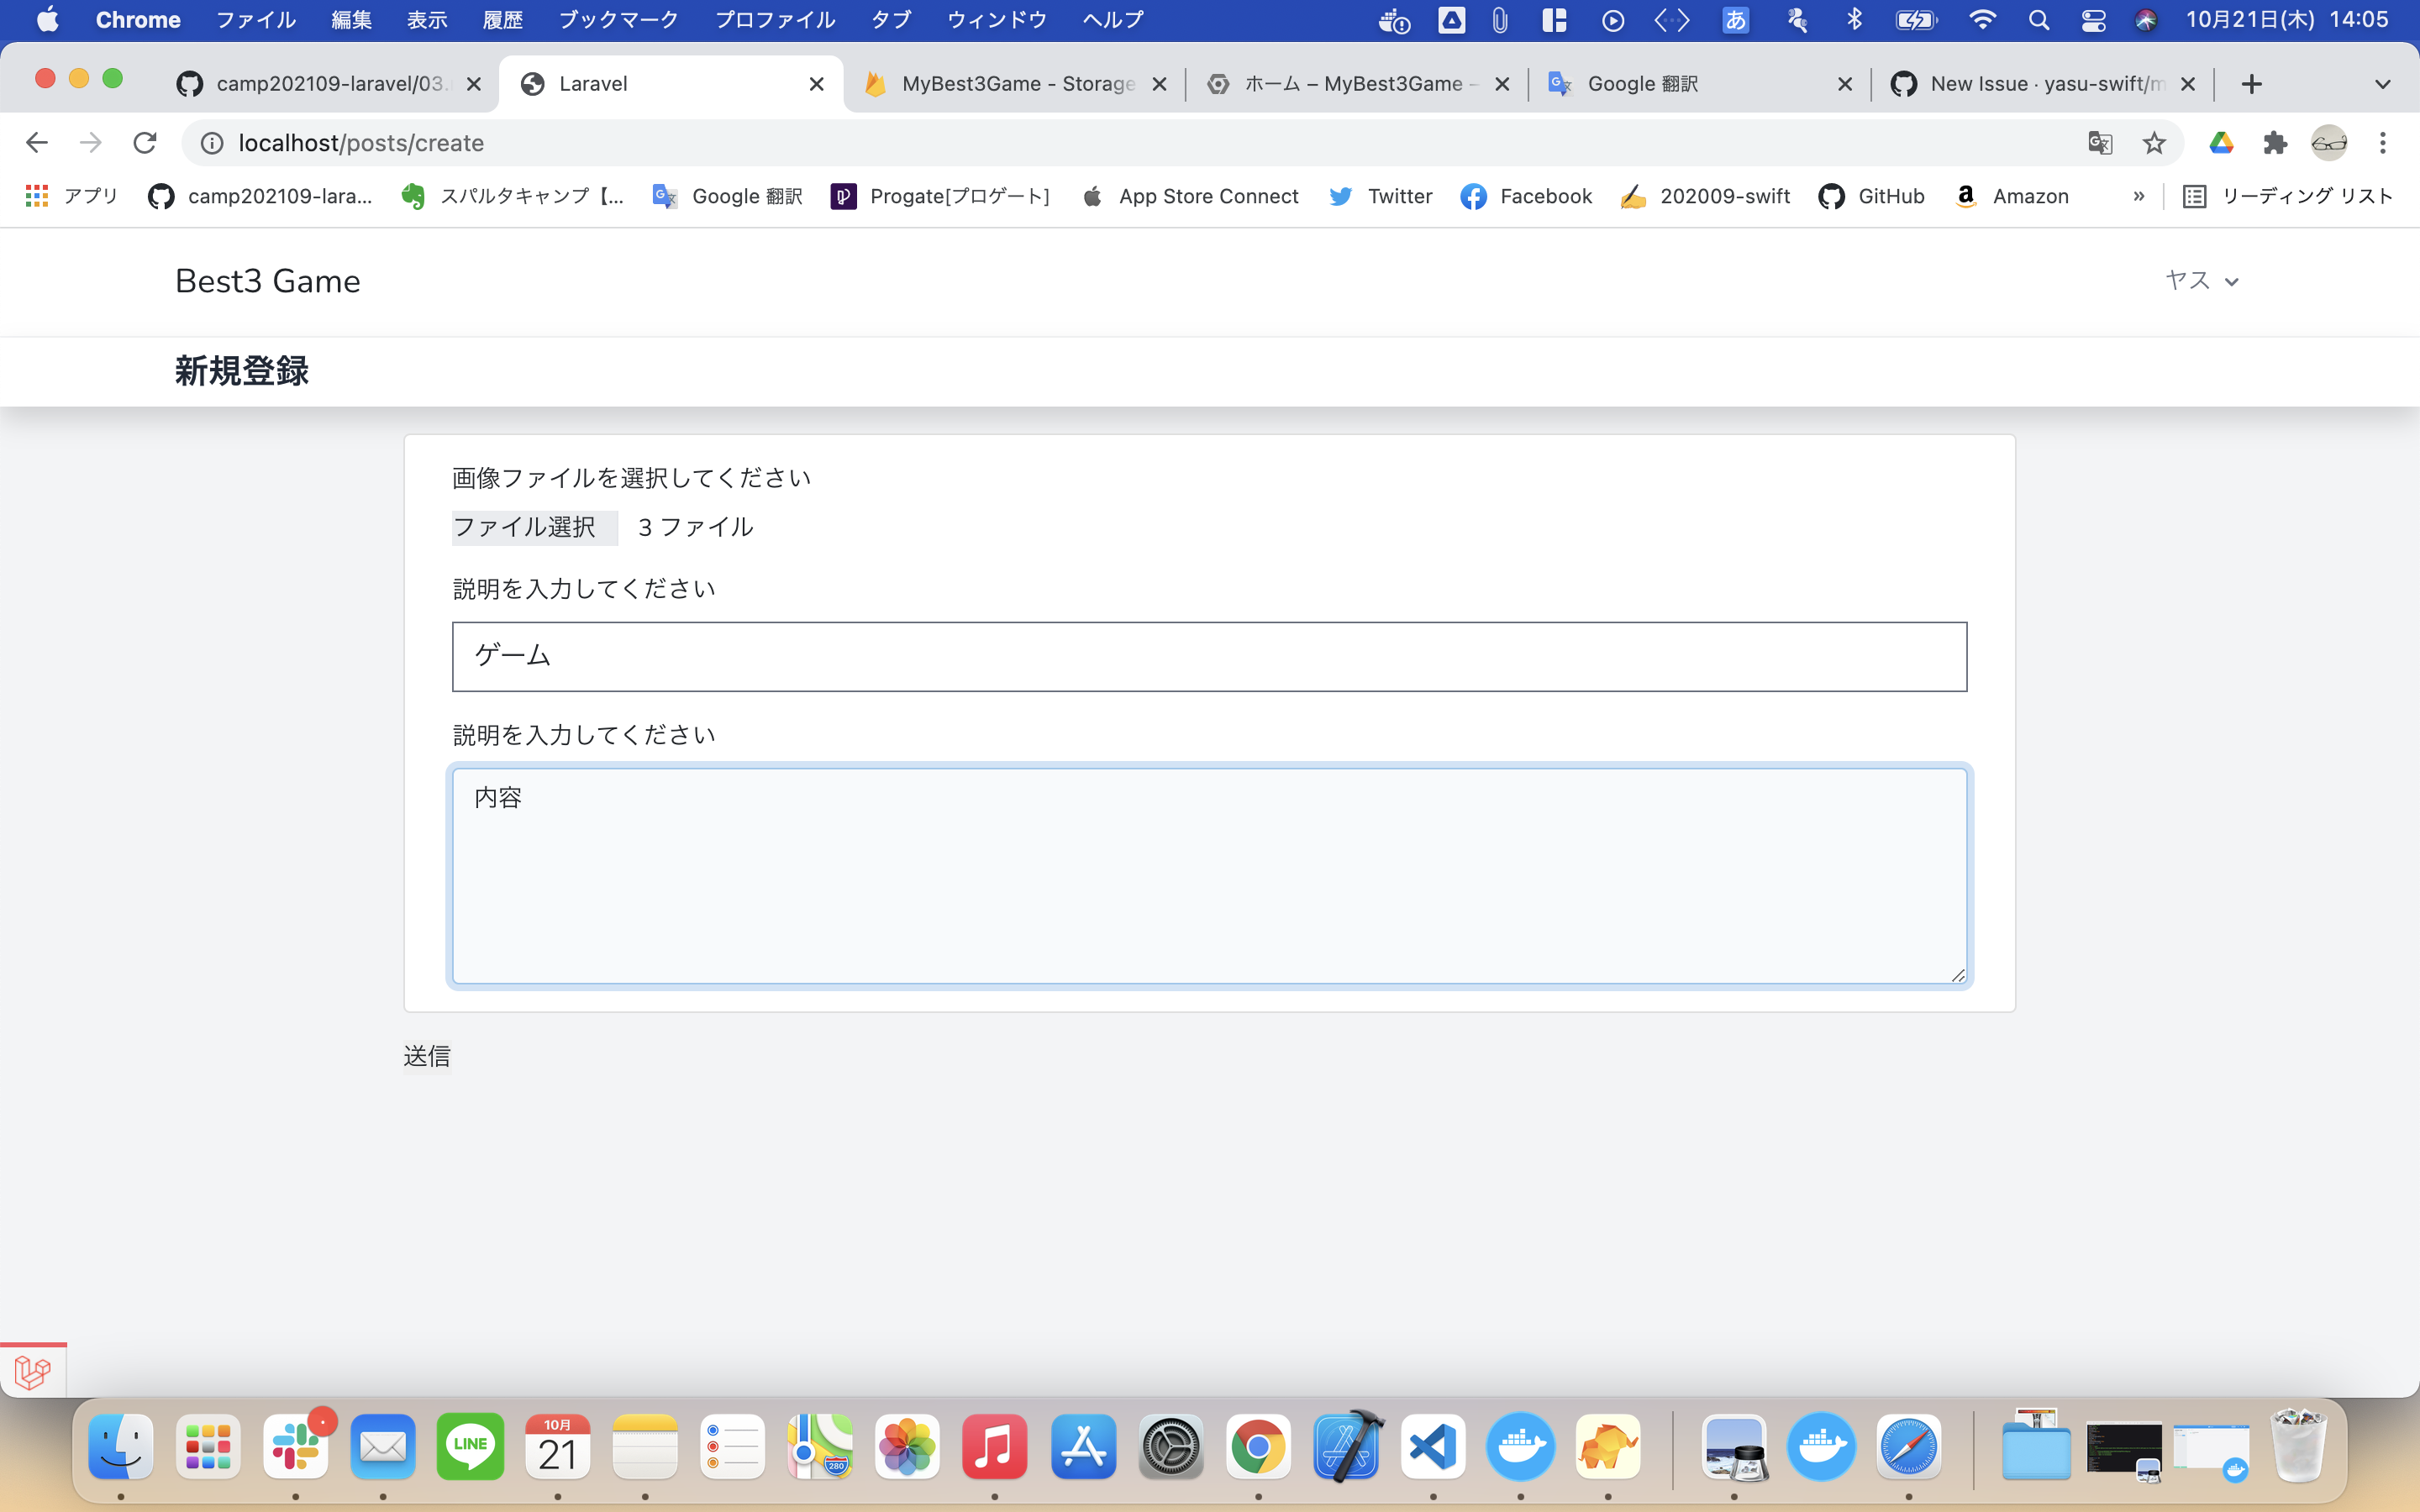Open the App Store Connect bookmark

tap(1190, 196)
